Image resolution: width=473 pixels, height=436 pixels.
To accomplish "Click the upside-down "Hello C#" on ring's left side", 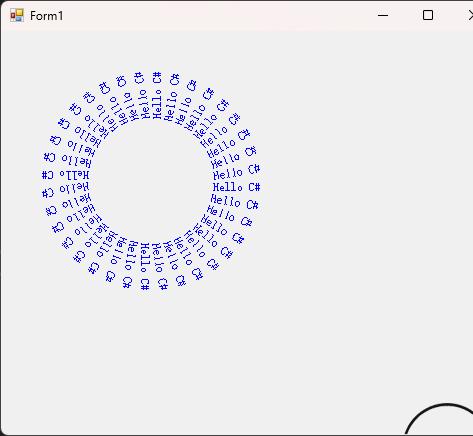I will point(66,175).
